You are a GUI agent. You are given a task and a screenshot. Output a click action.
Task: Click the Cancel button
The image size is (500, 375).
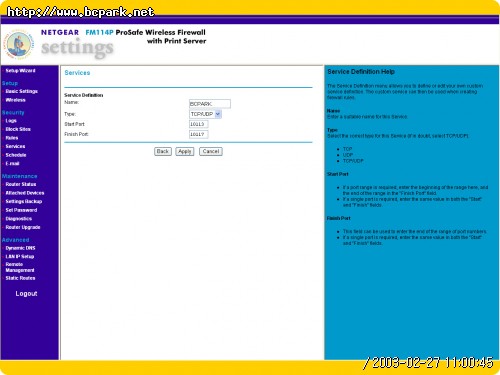211,151
